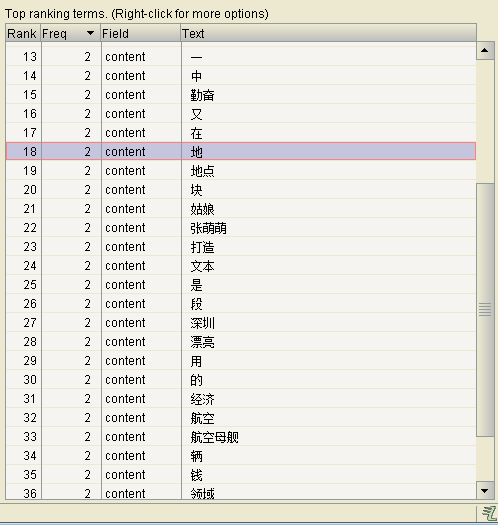
Task: Select the rank 27 row 深圳
Action: click(241, 323)
